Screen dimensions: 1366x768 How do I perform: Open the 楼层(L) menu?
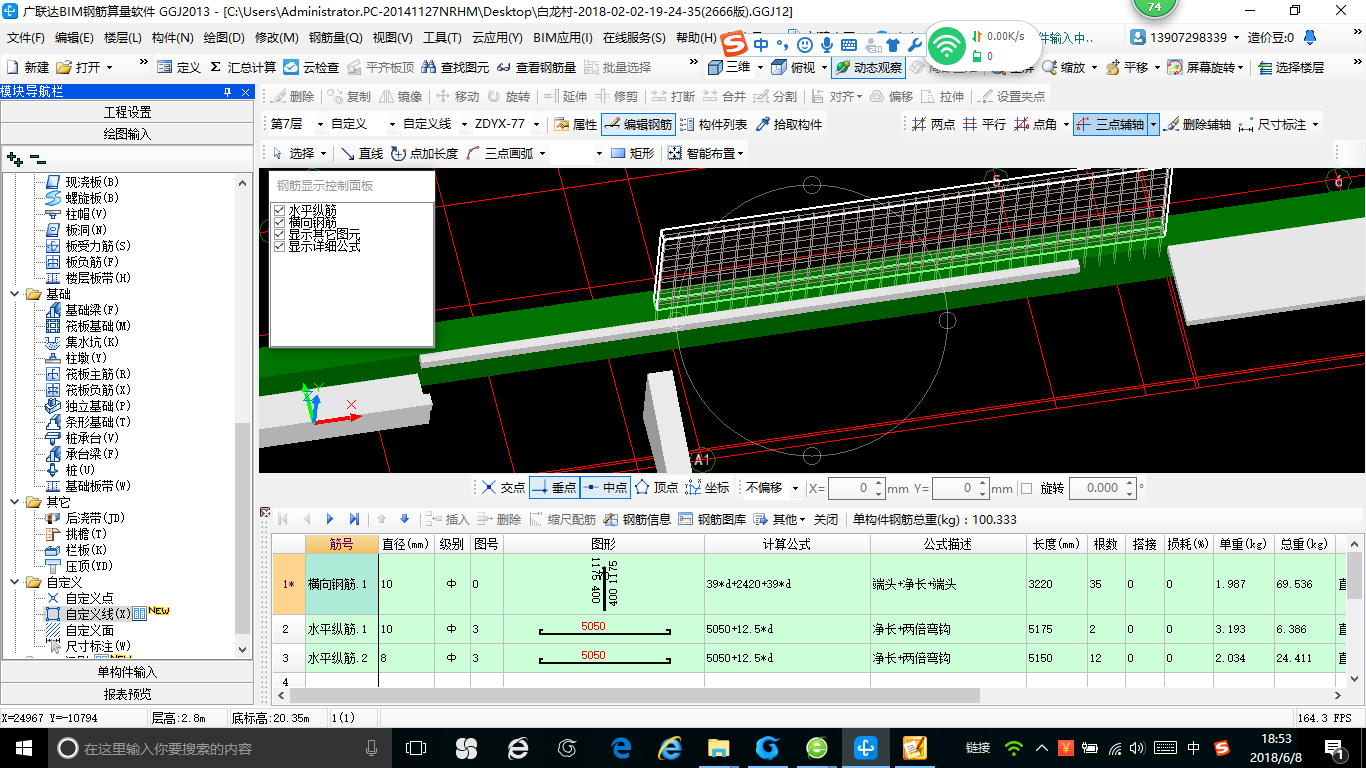(123, 38)
